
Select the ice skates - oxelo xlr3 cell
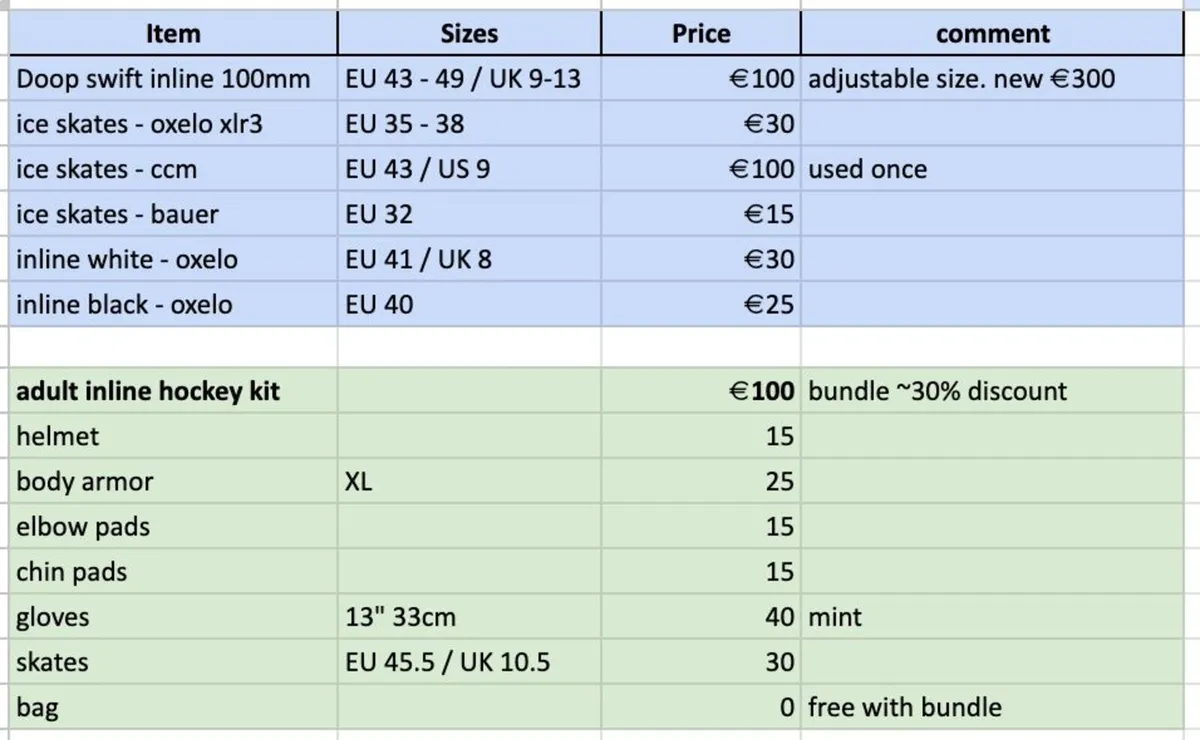(x=173, y=123)
